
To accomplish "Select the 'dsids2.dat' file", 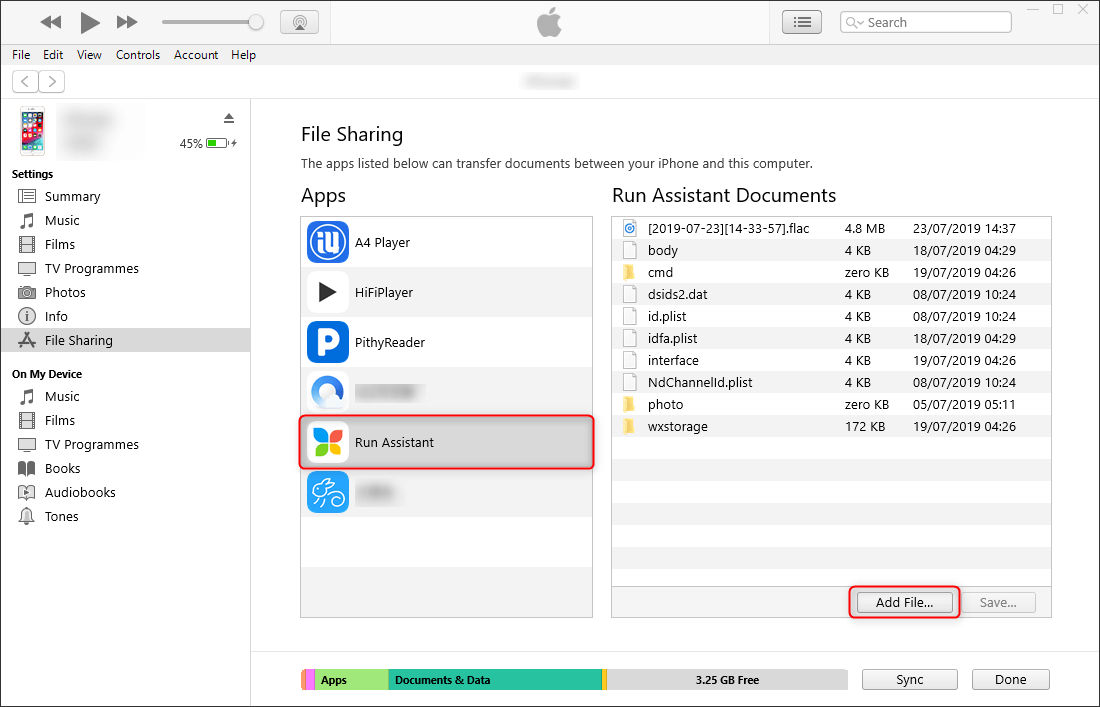I will pyautogui.click(x=831, y=295).
